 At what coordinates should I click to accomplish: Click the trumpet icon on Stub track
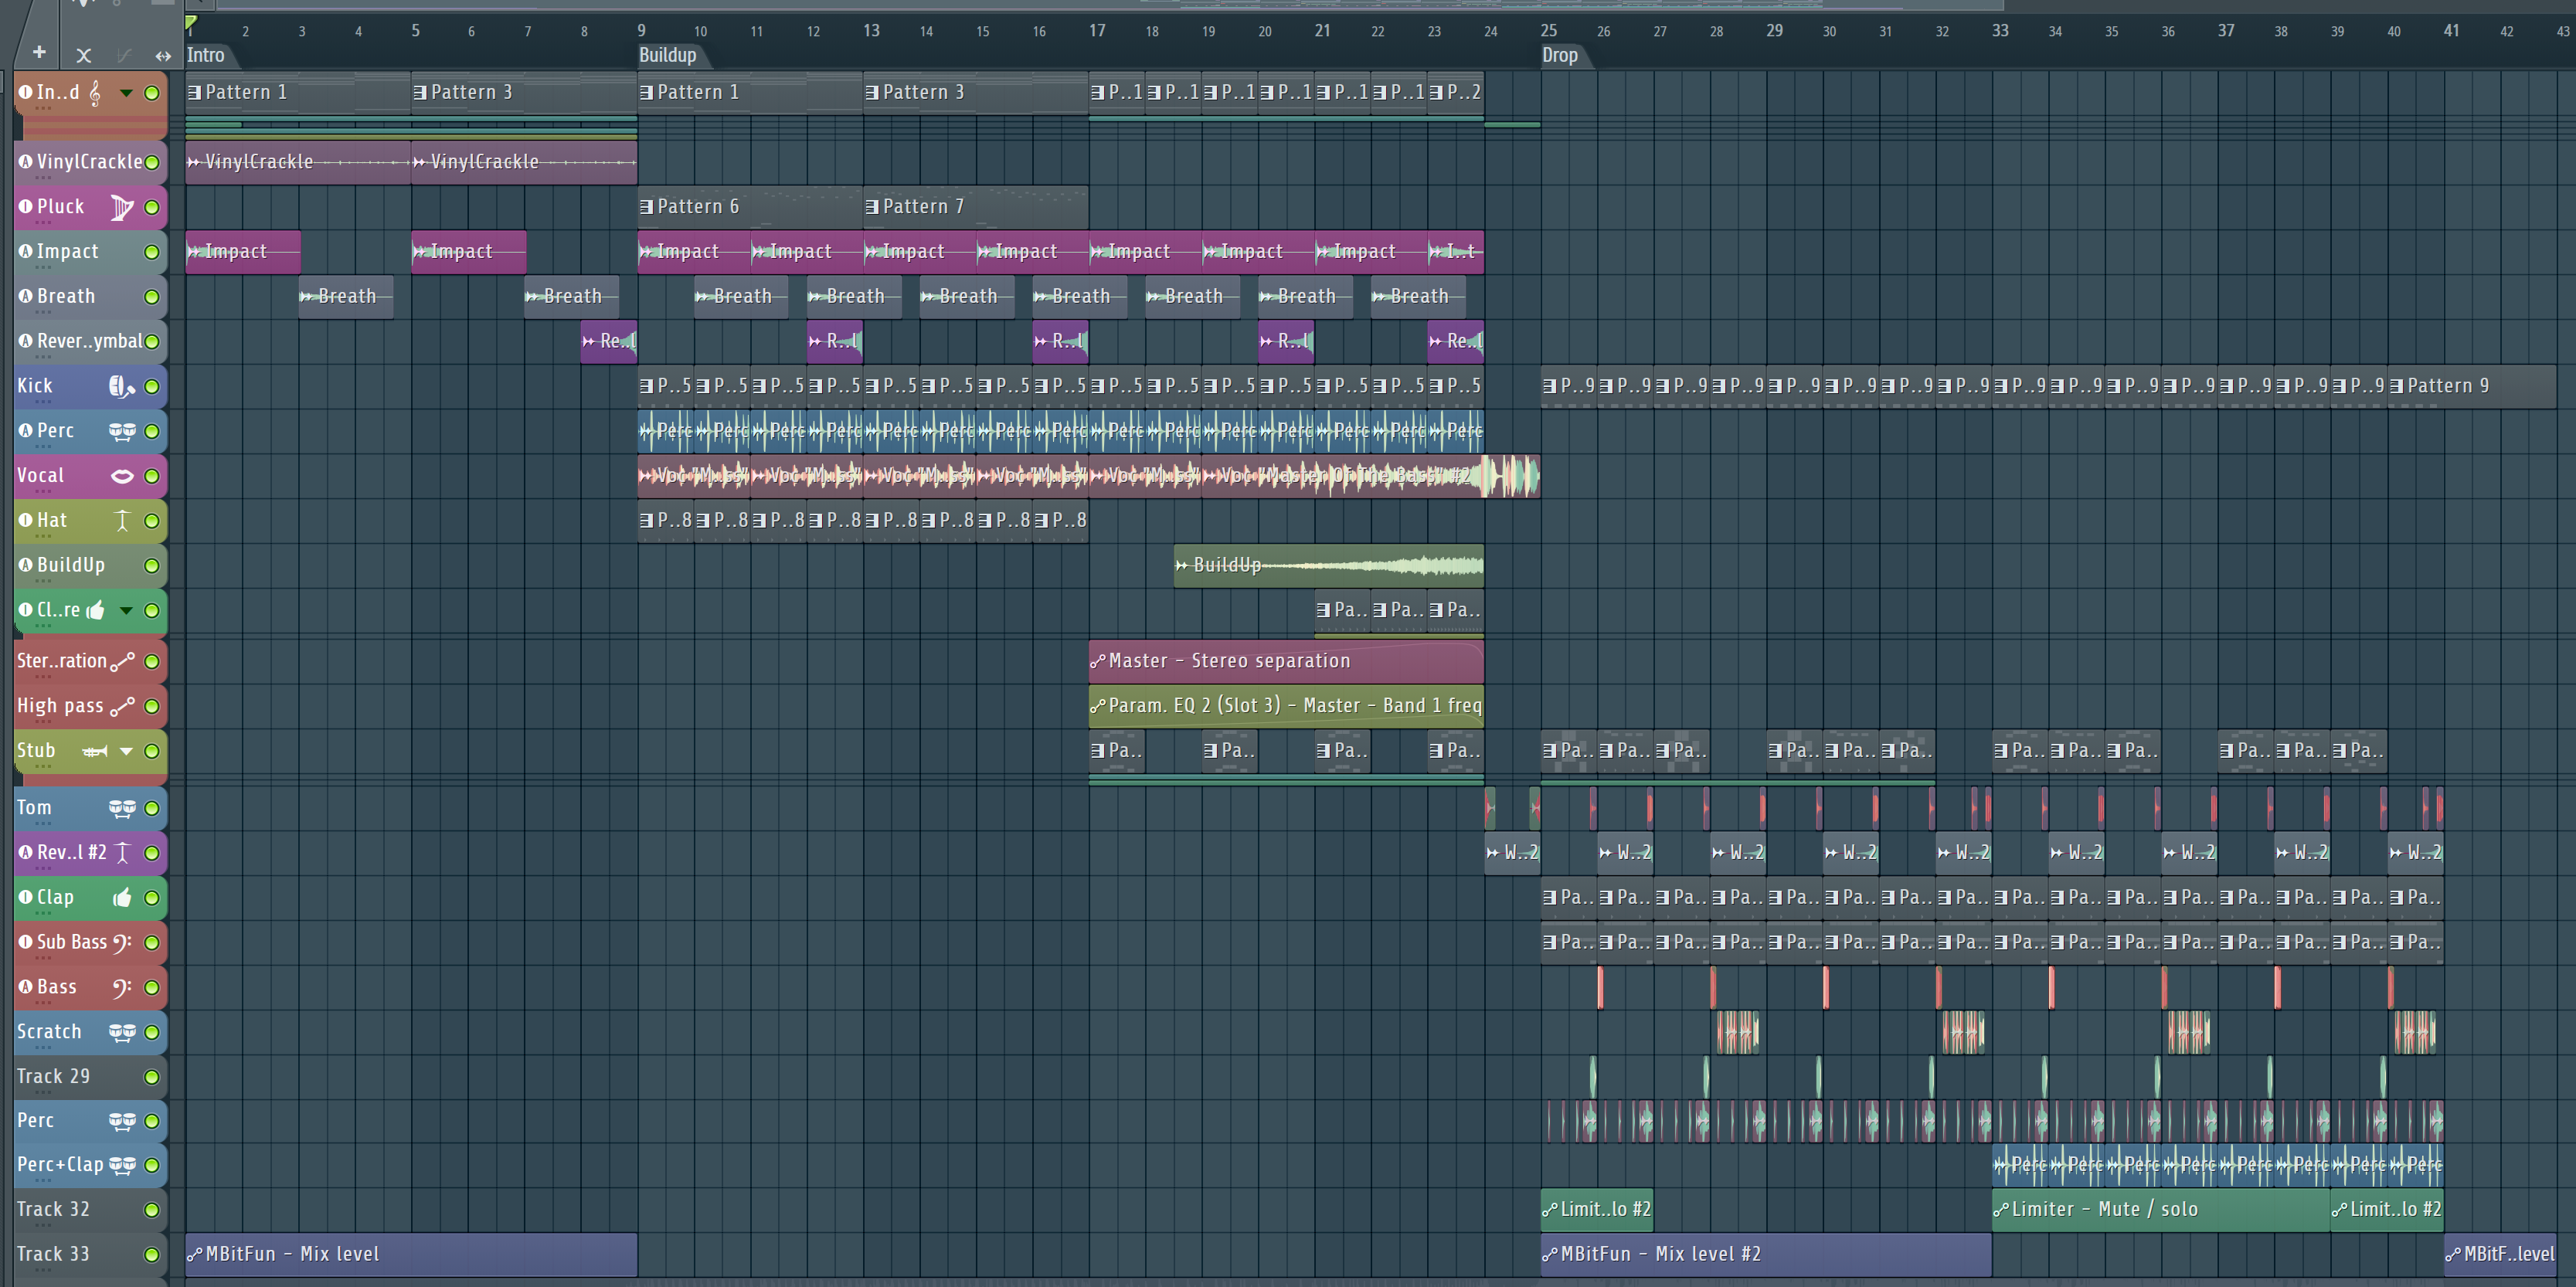[95, 751]
